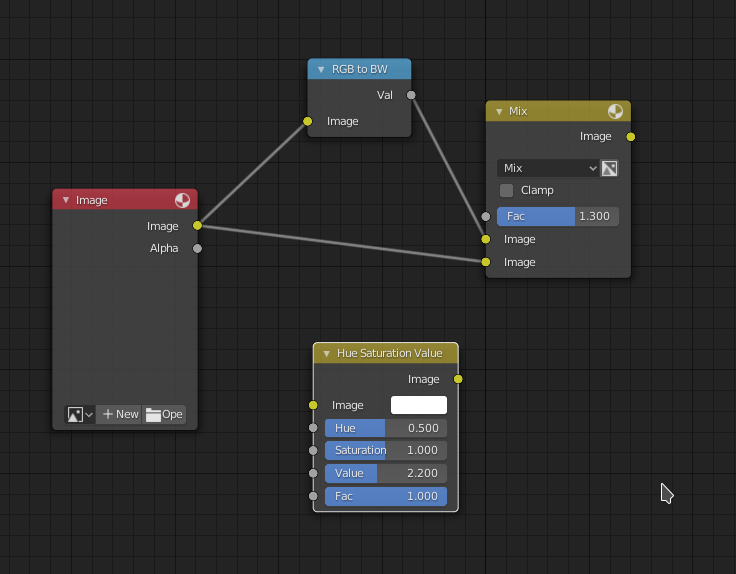Click the Val output socket on RGB to BW
This screenshot has height=574, width=736.
[x=411, y=95]
